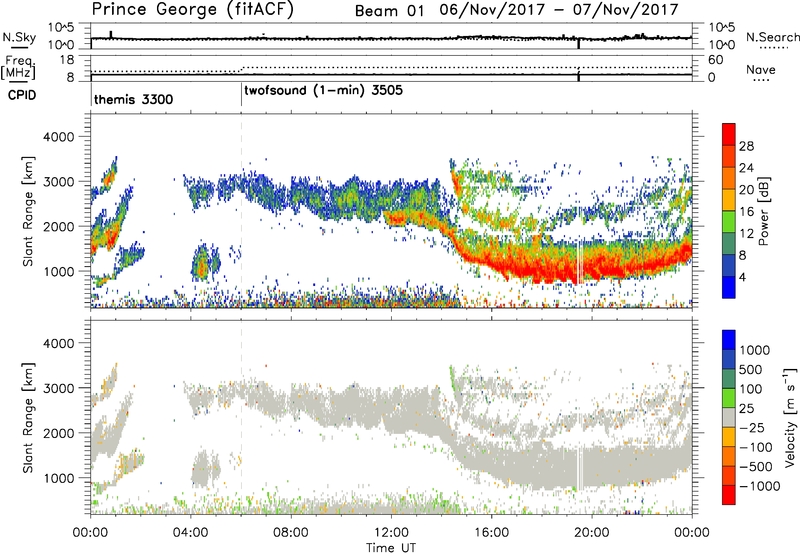
Task: Click the "Time UT" axis label
Action: (x=391, y=548)
